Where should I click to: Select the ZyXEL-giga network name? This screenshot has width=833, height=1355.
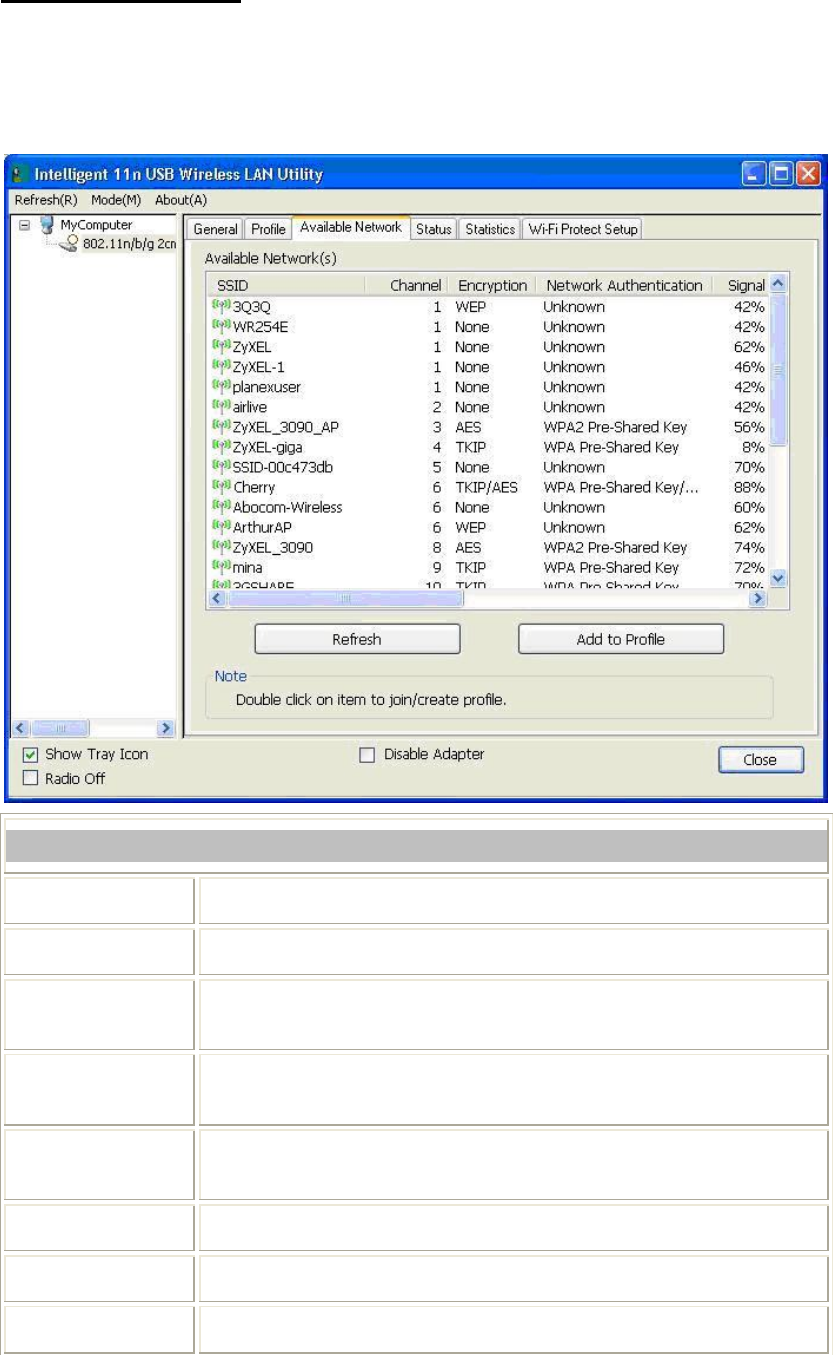pyautogui.click(x=267, y=447)
